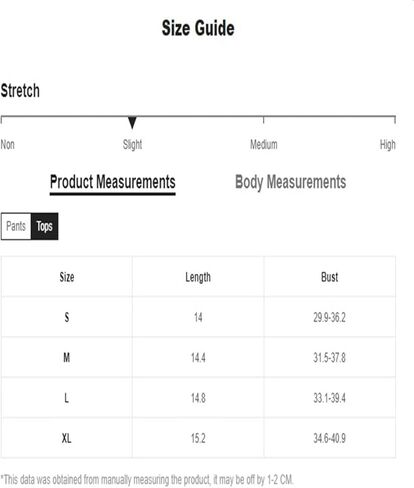Click the Medium stretch label
414x488 pixels.
click(264, 145)
